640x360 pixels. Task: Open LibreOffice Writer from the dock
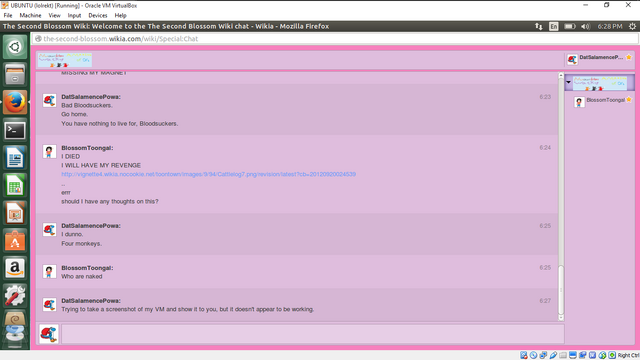[x=15, y=158]
